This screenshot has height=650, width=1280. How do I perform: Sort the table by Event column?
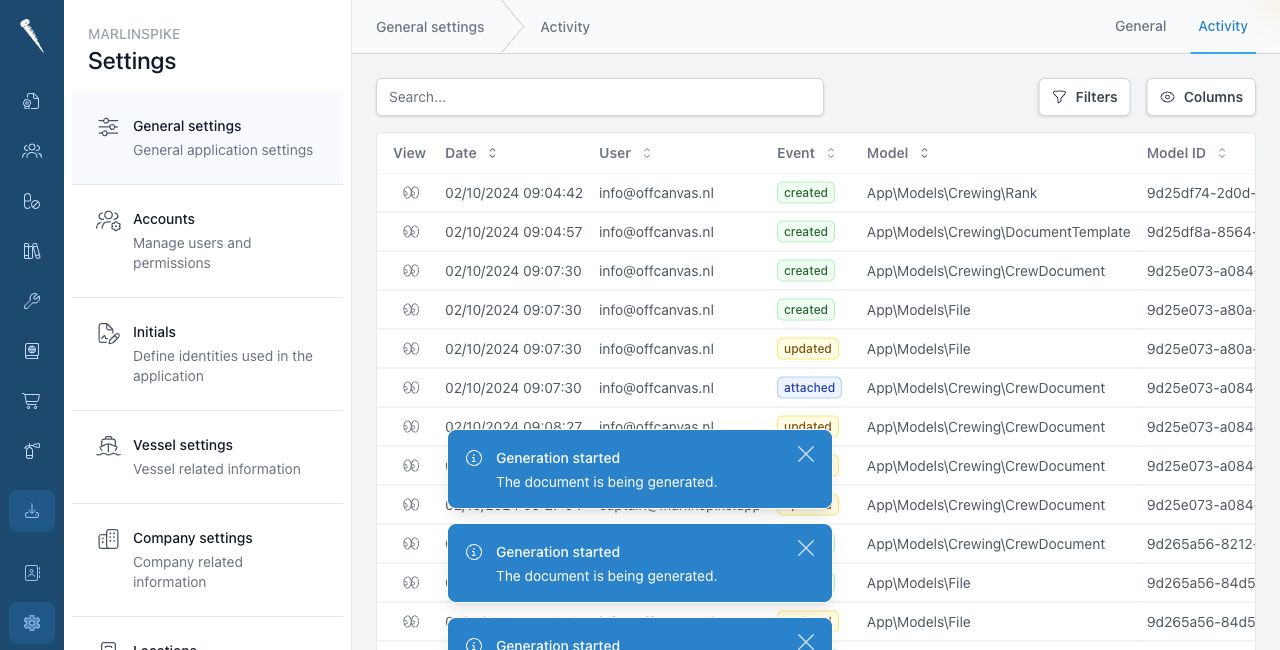(x=806, y=153)
